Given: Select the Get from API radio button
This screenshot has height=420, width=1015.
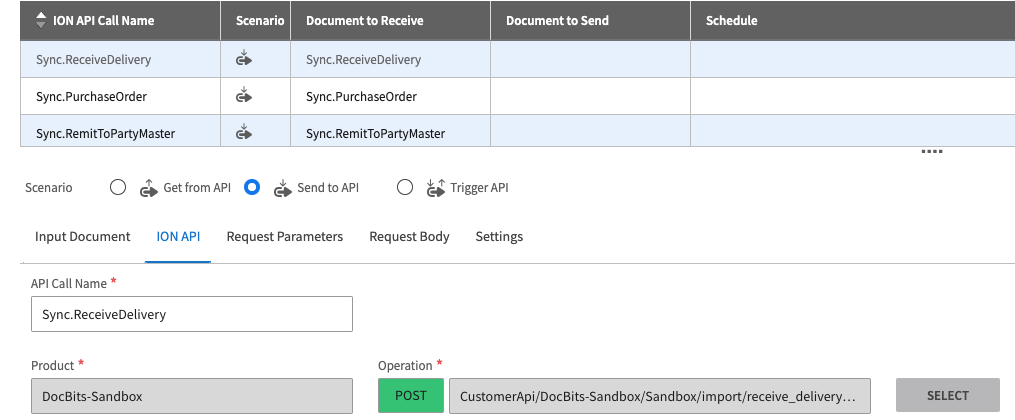Looking at the screenshot, I should point(118,187).
